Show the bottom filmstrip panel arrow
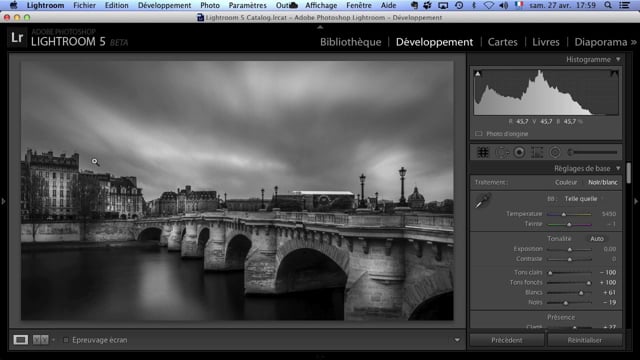The image size is (640, 360). [x=320, y=357]
